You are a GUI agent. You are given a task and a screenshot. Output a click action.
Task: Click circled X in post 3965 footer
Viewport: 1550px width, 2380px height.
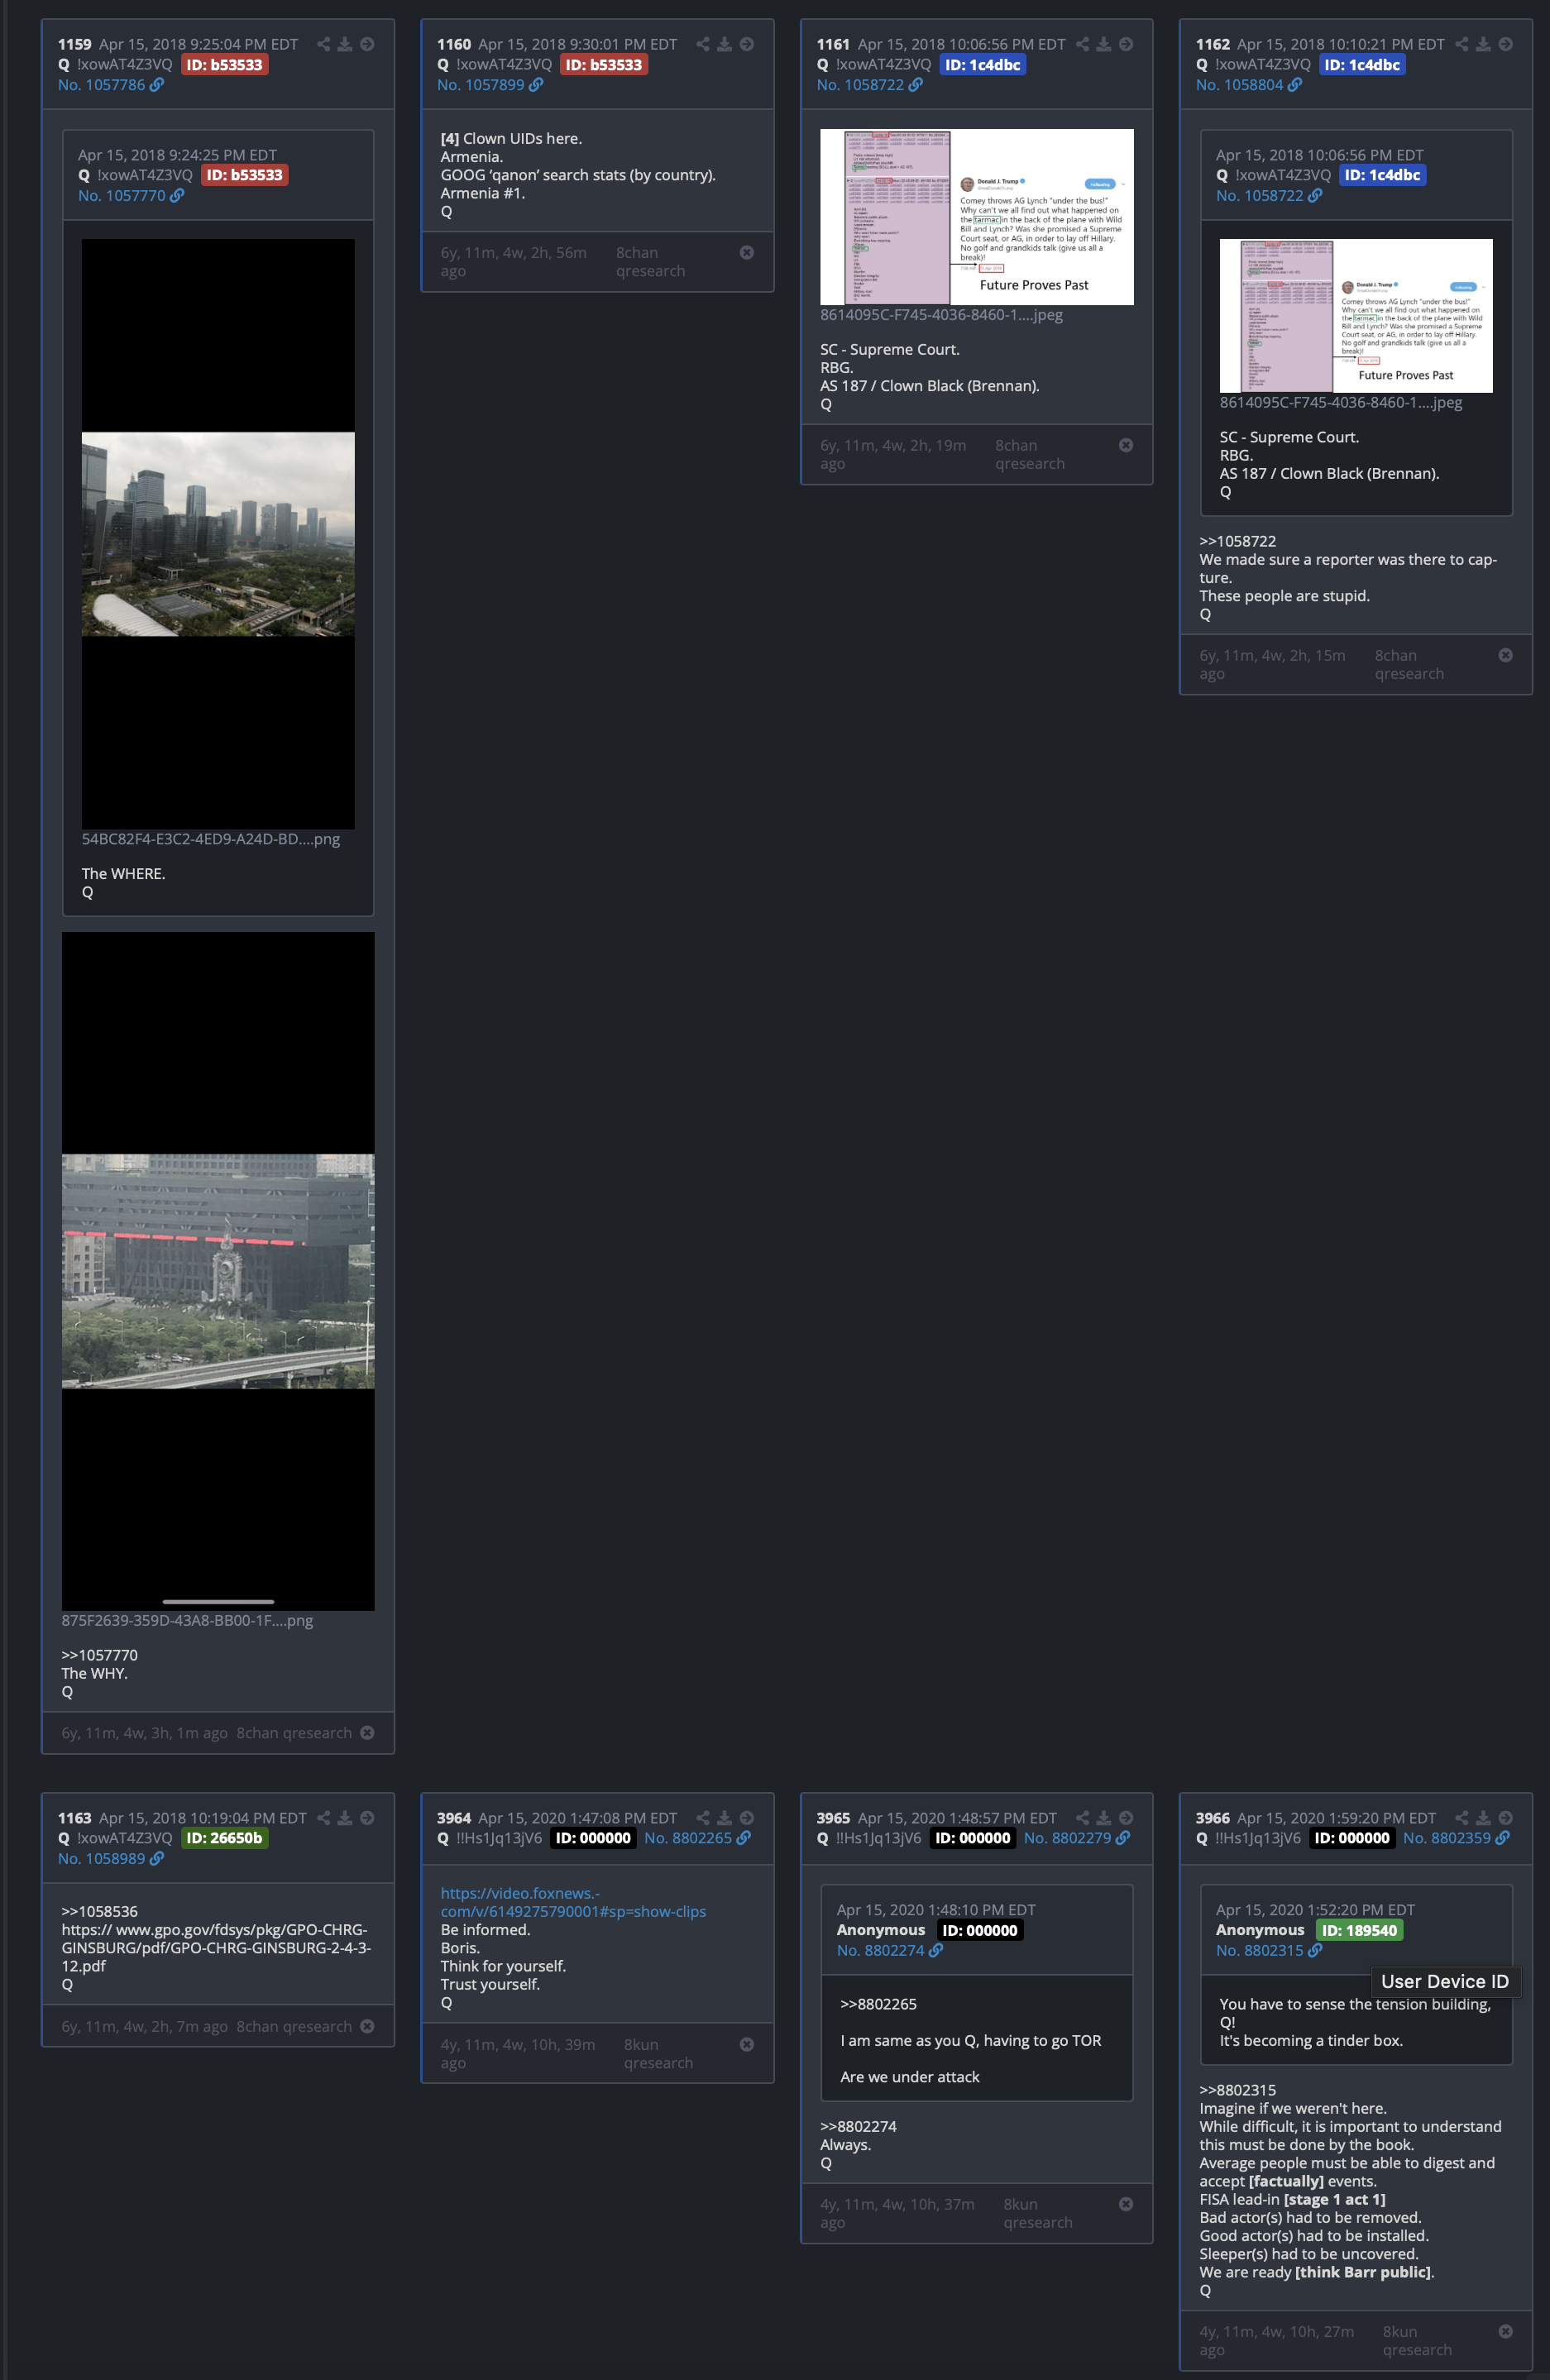point(1126,2204)
